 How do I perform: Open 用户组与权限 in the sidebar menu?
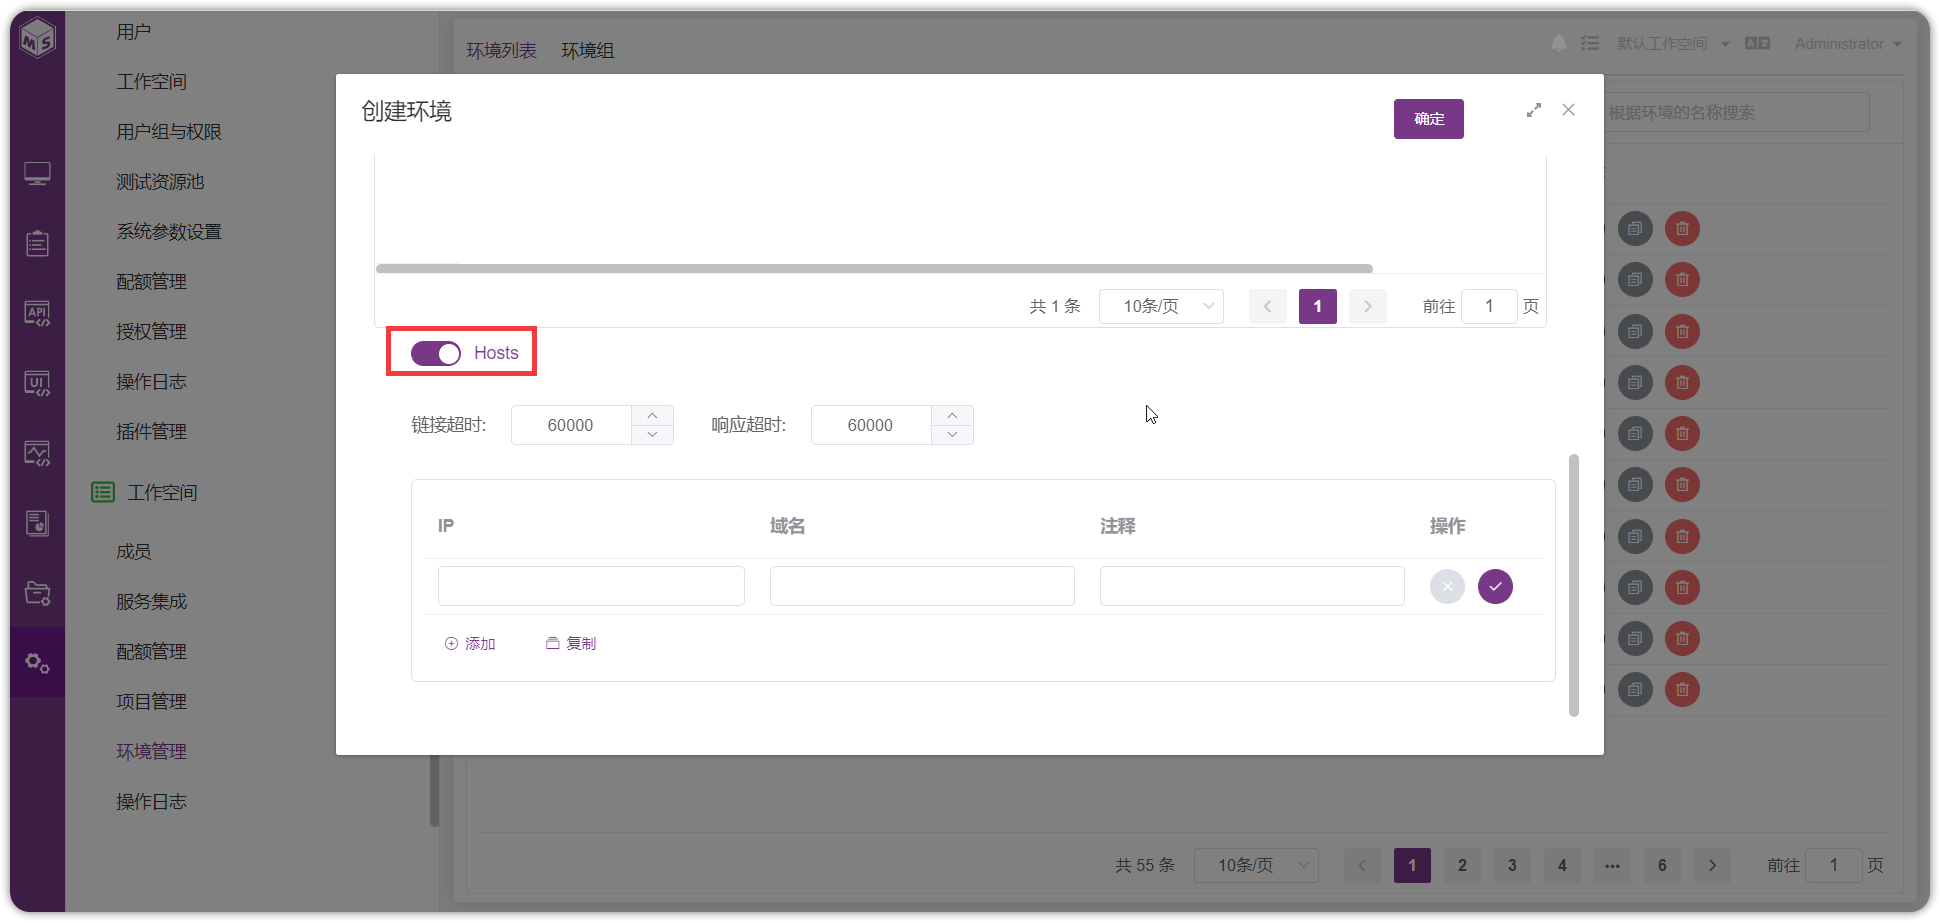169,132
